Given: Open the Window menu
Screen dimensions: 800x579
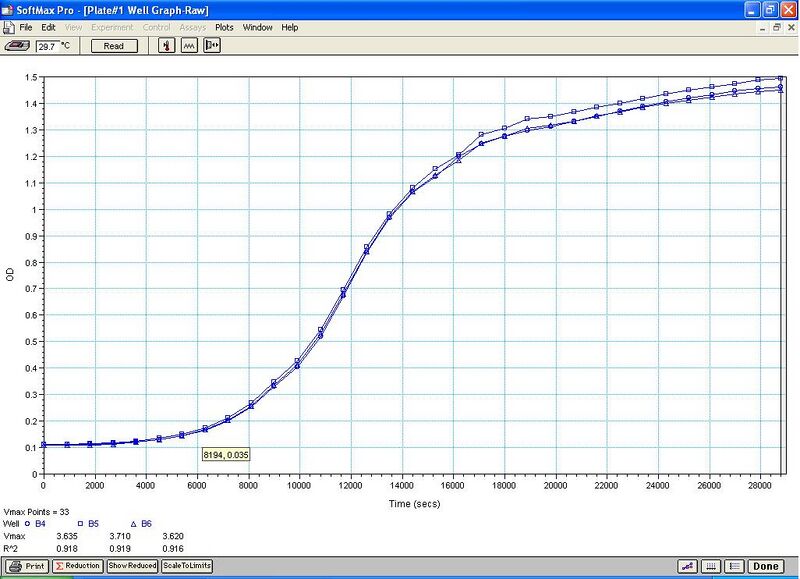Looking at the screenshot, I should point(257,27).
